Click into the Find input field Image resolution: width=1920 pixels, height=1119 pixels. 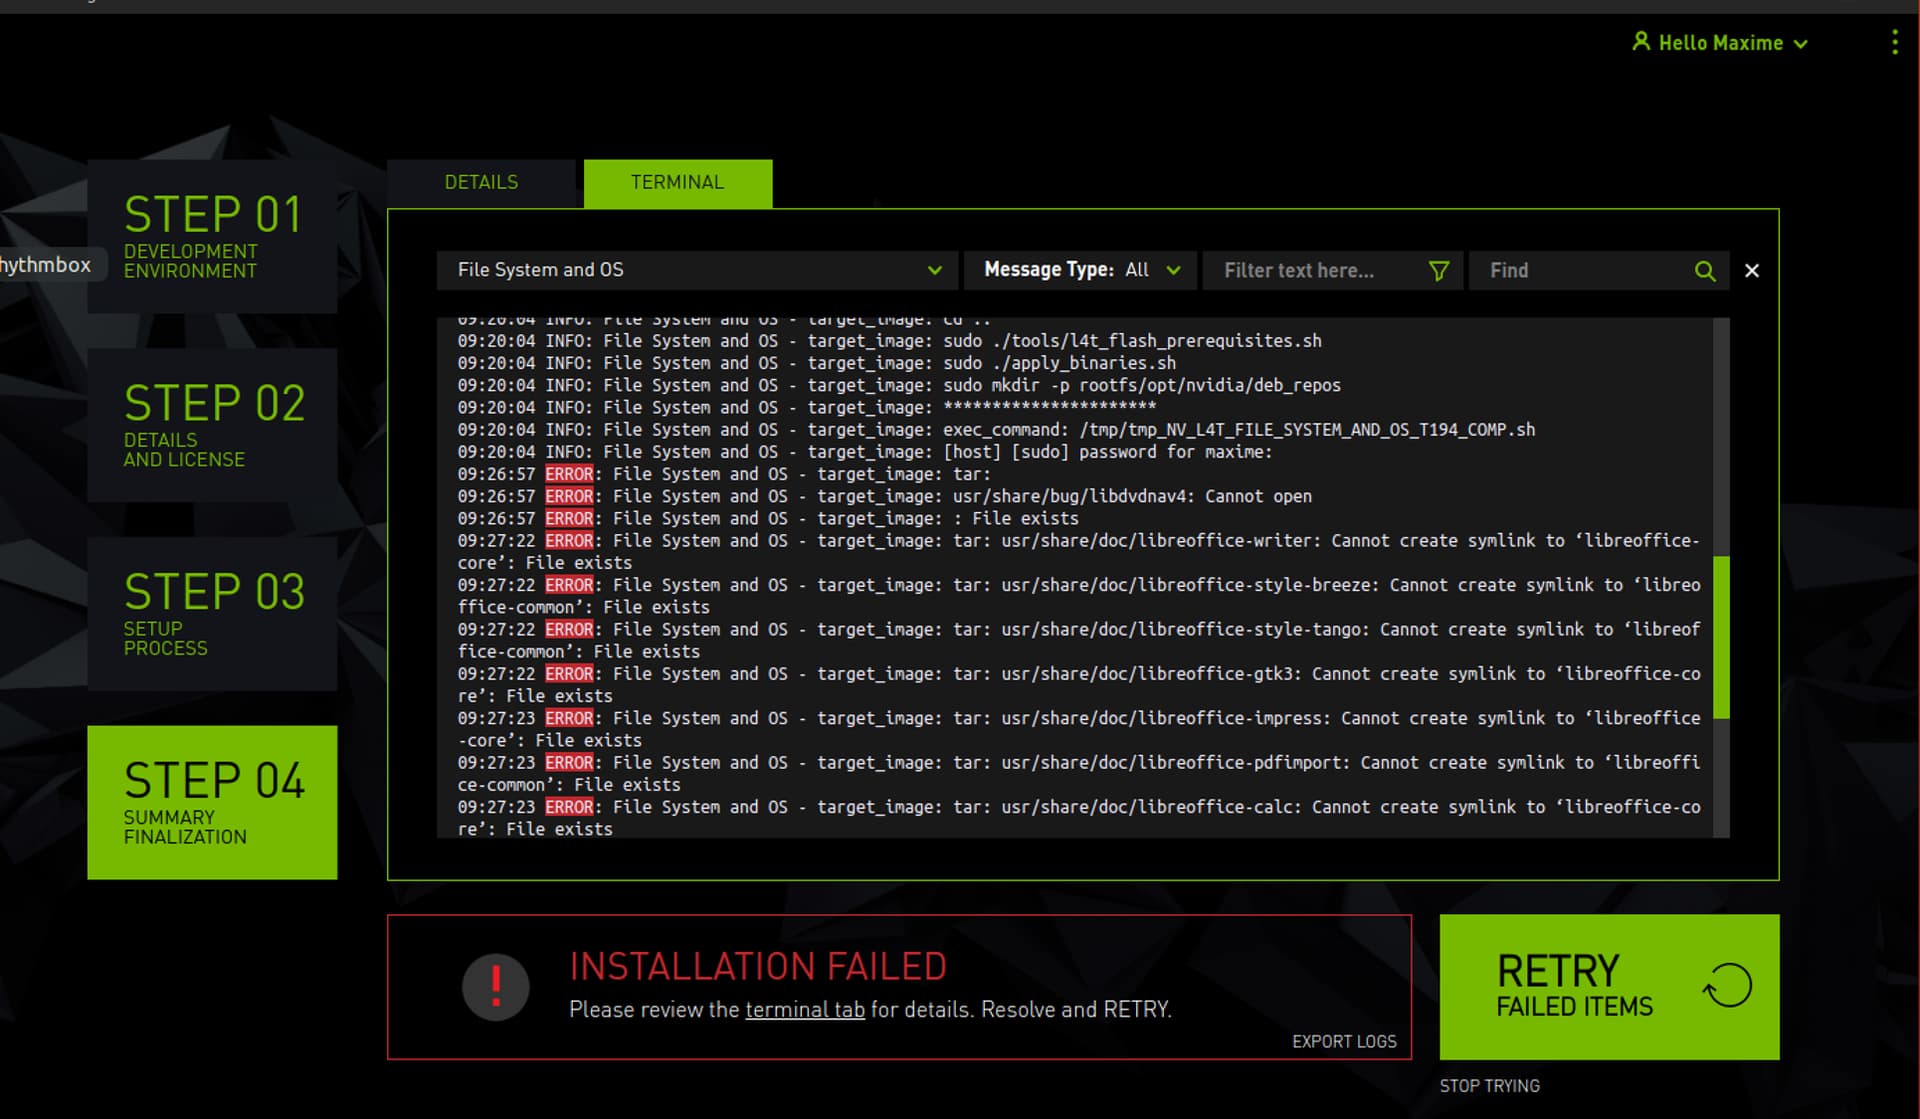(1582, 271)
